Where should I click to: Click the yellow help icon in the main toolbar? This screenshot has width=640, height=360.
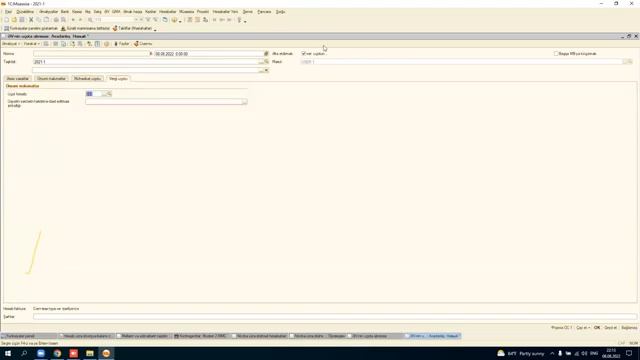coord(174,20)
